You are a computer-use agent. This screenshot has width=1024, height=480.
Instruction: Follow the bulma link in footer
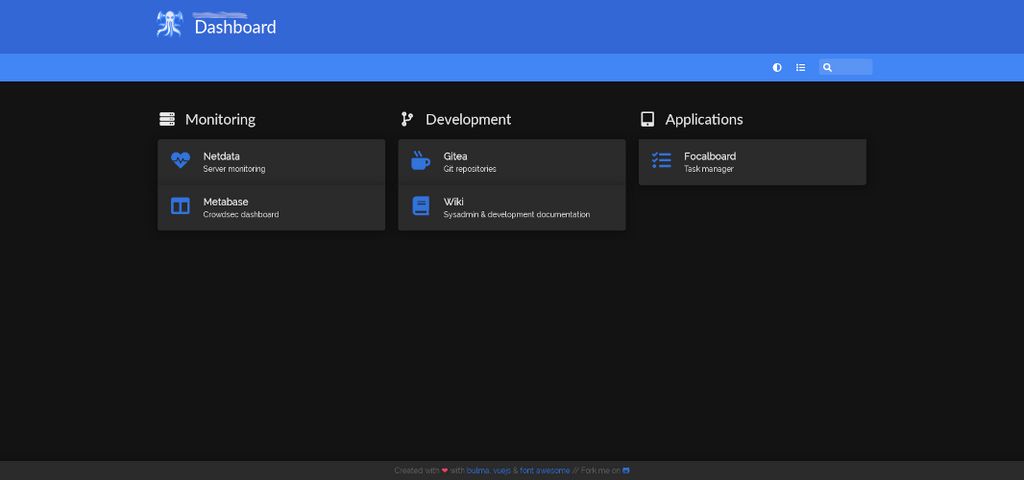(477, 470)
